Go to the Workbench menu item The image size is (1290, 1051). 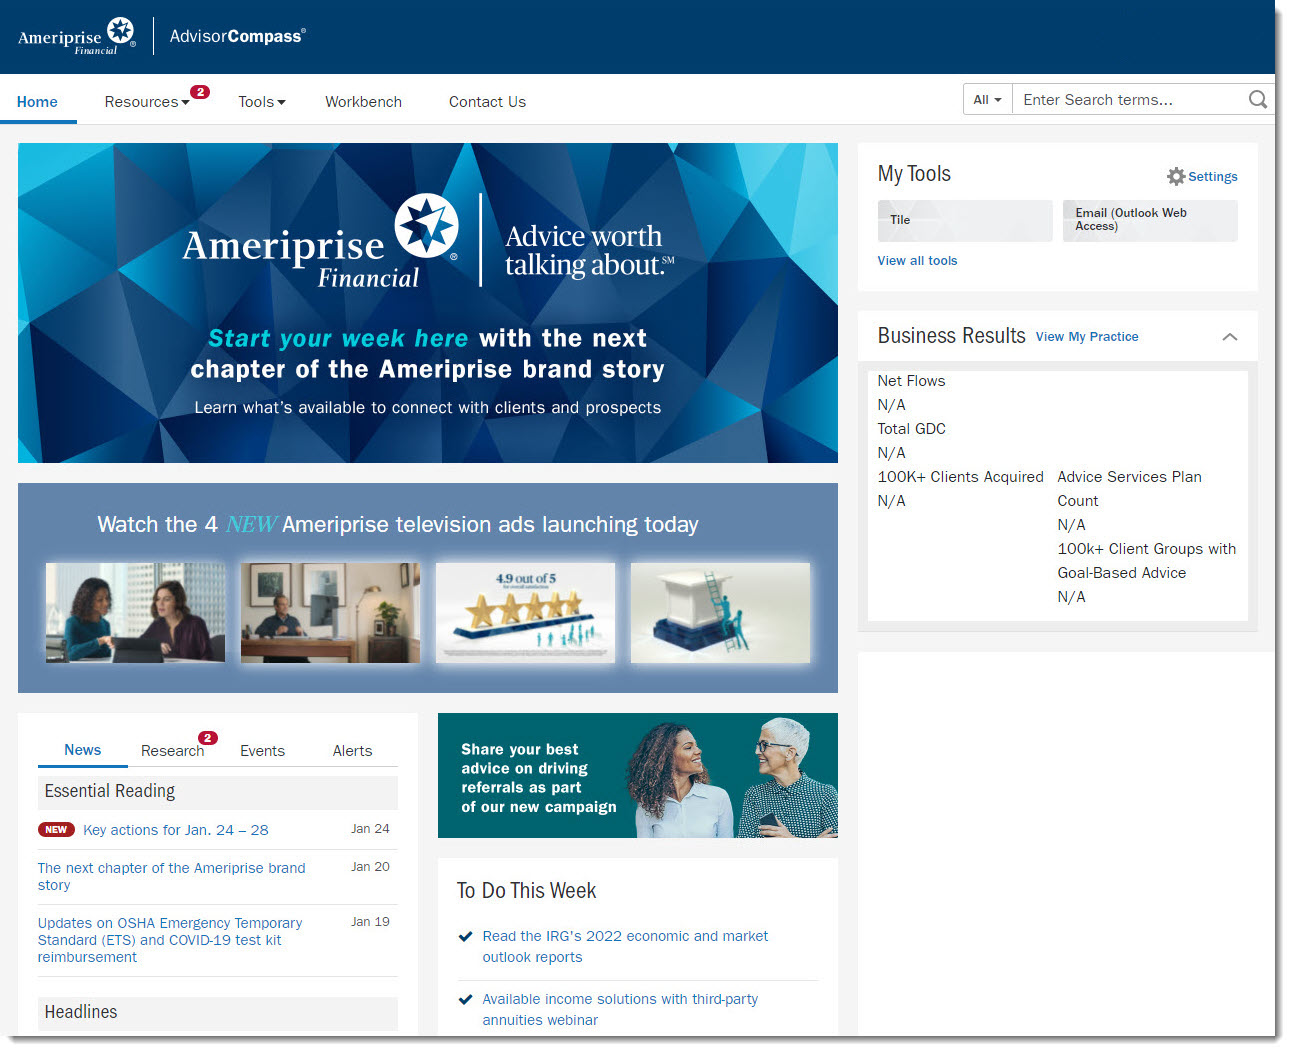(x=363, y=102)
